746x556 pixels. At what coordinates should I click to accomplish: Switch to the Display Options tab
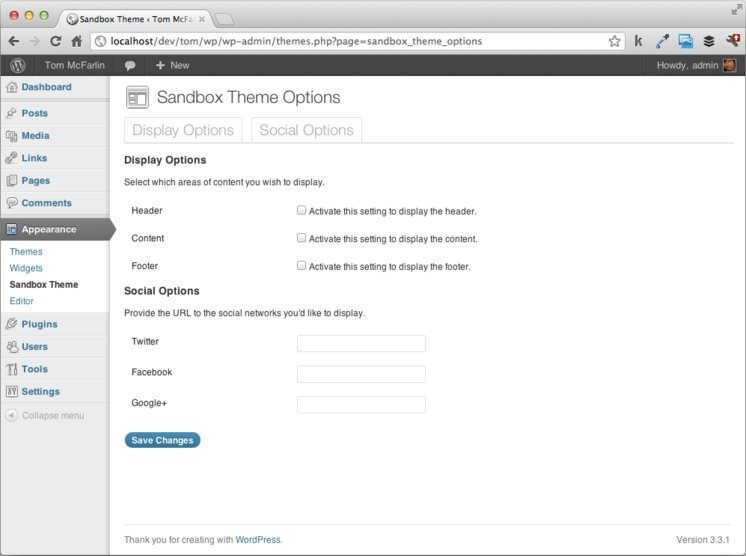(x=183, y=130)
